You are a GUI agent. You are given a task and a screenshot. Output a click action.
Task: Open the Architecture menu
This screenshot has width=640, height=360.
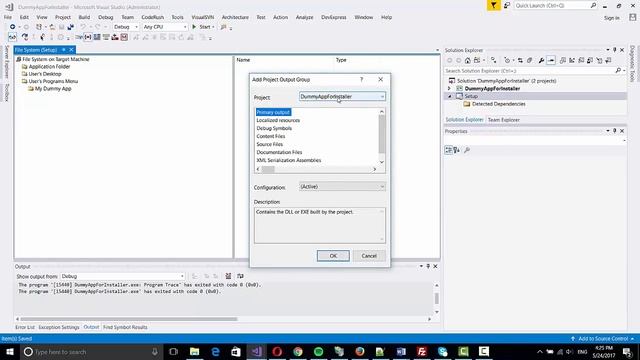coord(235,17)
